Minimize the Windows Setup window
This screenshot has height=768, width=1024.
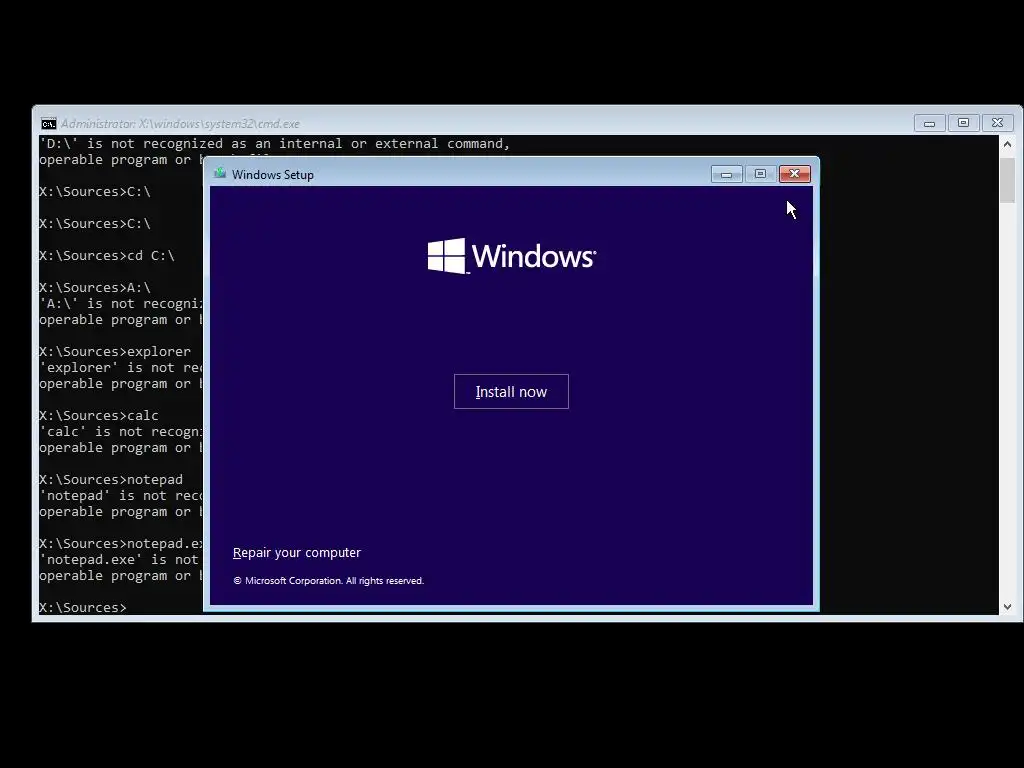point(726,174)
